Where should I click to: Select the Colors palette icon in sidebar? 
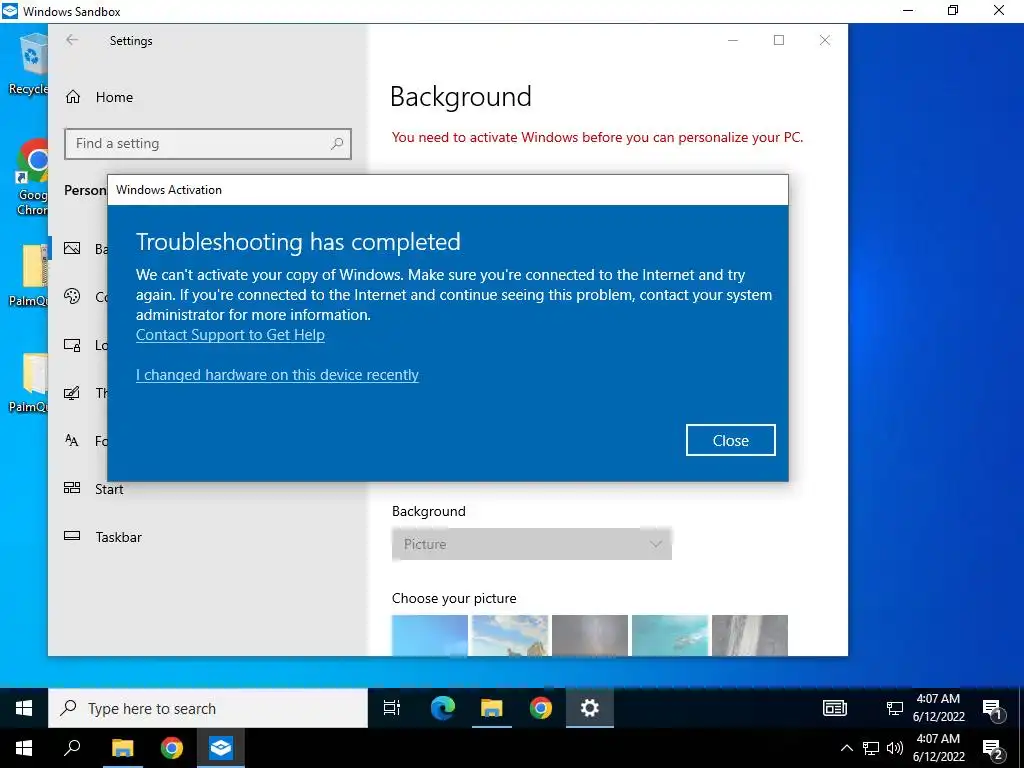coord(72,296)
